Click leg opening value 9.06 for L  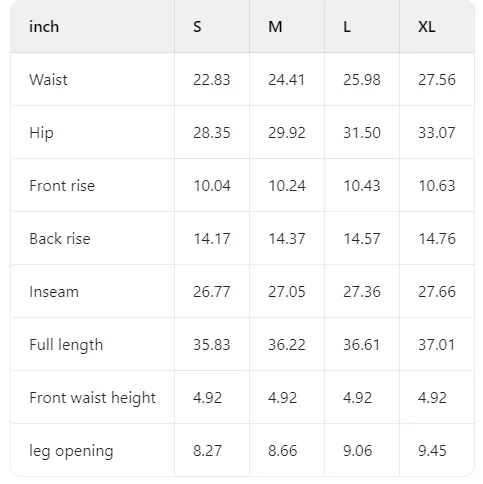[x=357, y=451]
